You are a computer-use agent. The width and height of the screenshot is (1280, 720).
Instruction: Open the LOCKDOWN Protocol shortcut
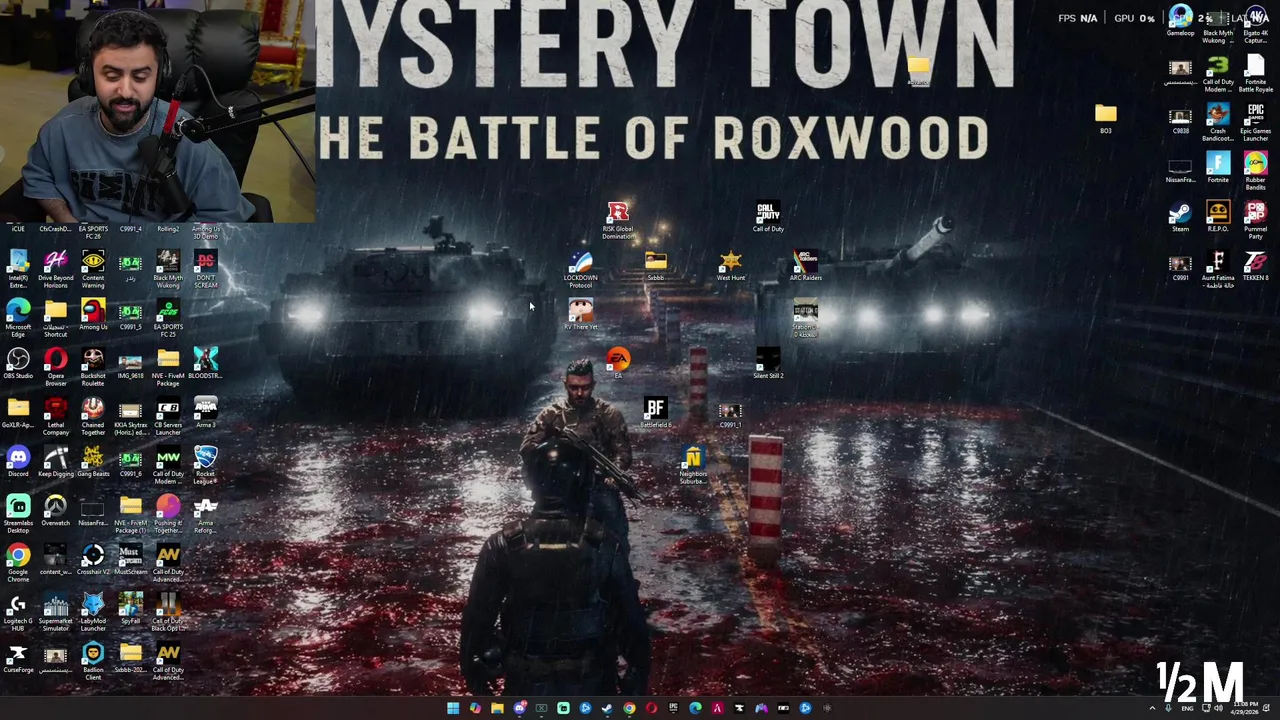coord(580,270)
